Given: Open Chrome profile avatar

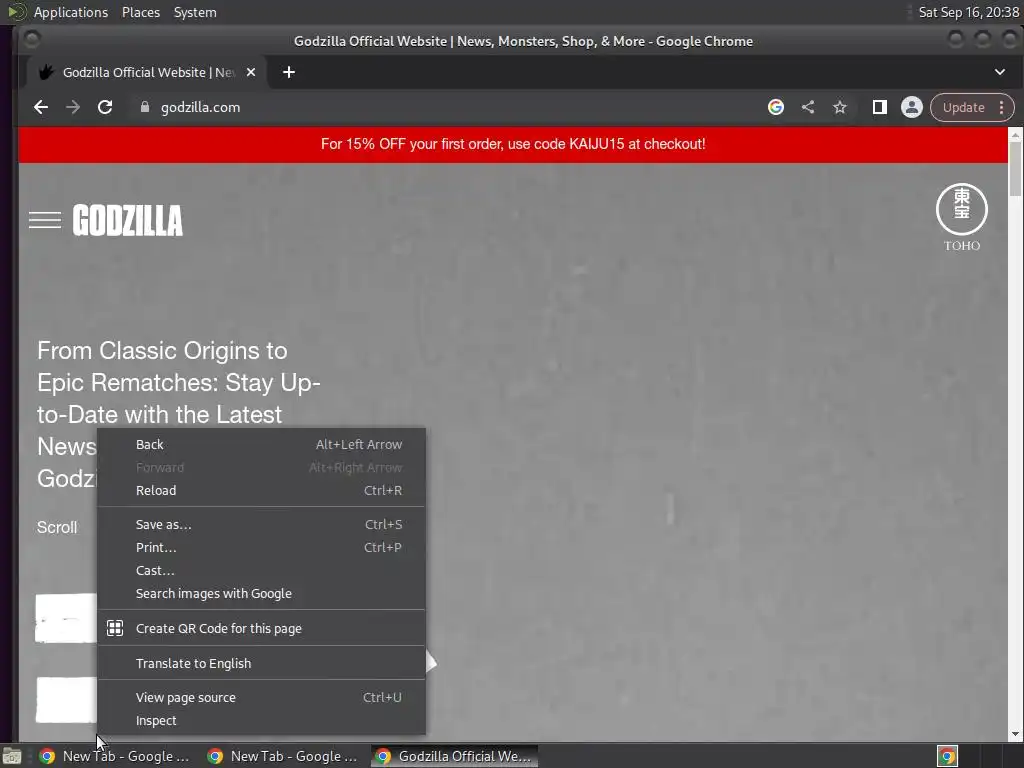Looking at the screenshot, I should (912, 107).
